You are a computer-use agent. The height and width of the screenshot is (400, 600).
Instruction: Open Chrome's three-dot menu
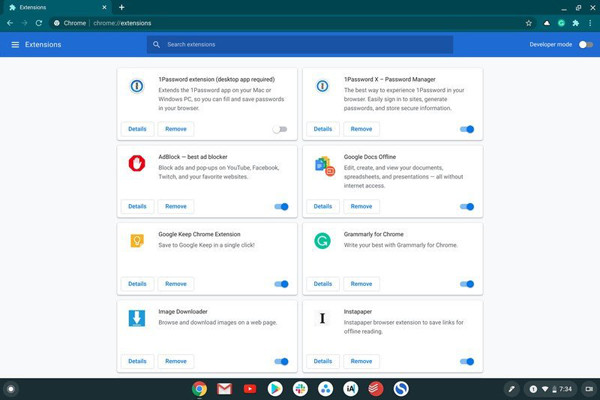(590, 23)
